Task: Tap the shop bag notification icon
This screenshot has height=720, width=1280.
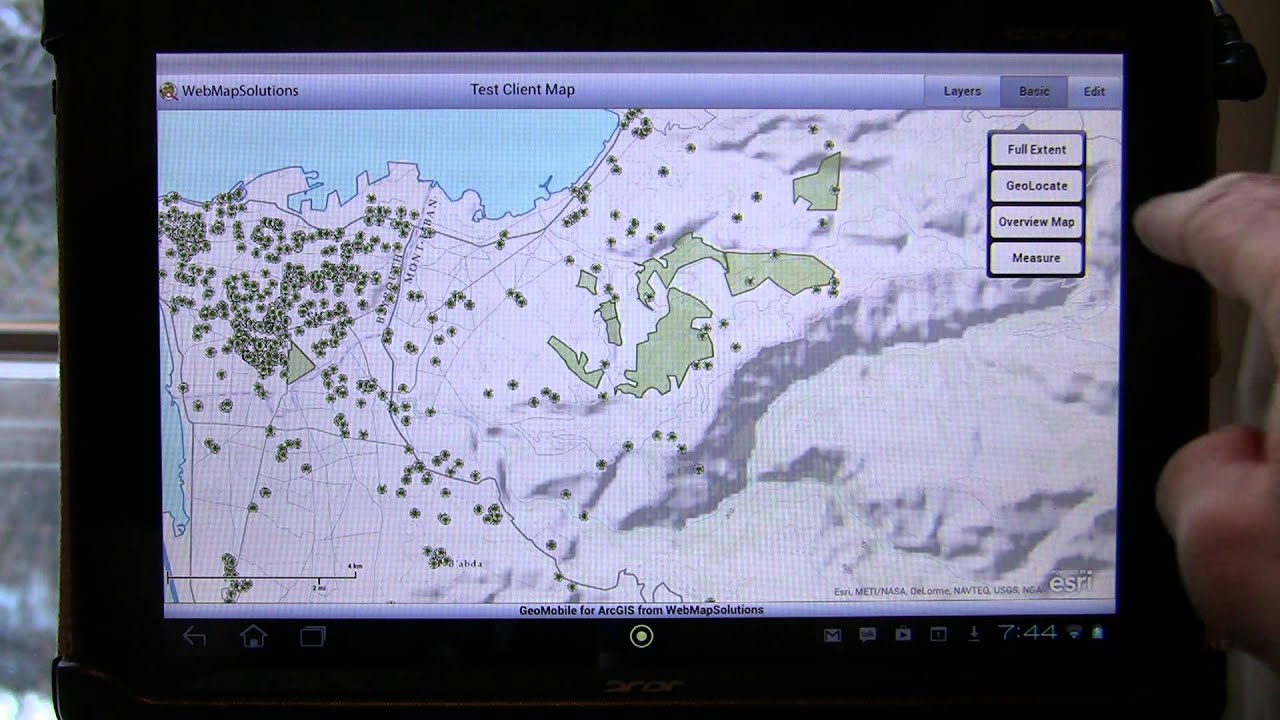Action: point(903,634)
